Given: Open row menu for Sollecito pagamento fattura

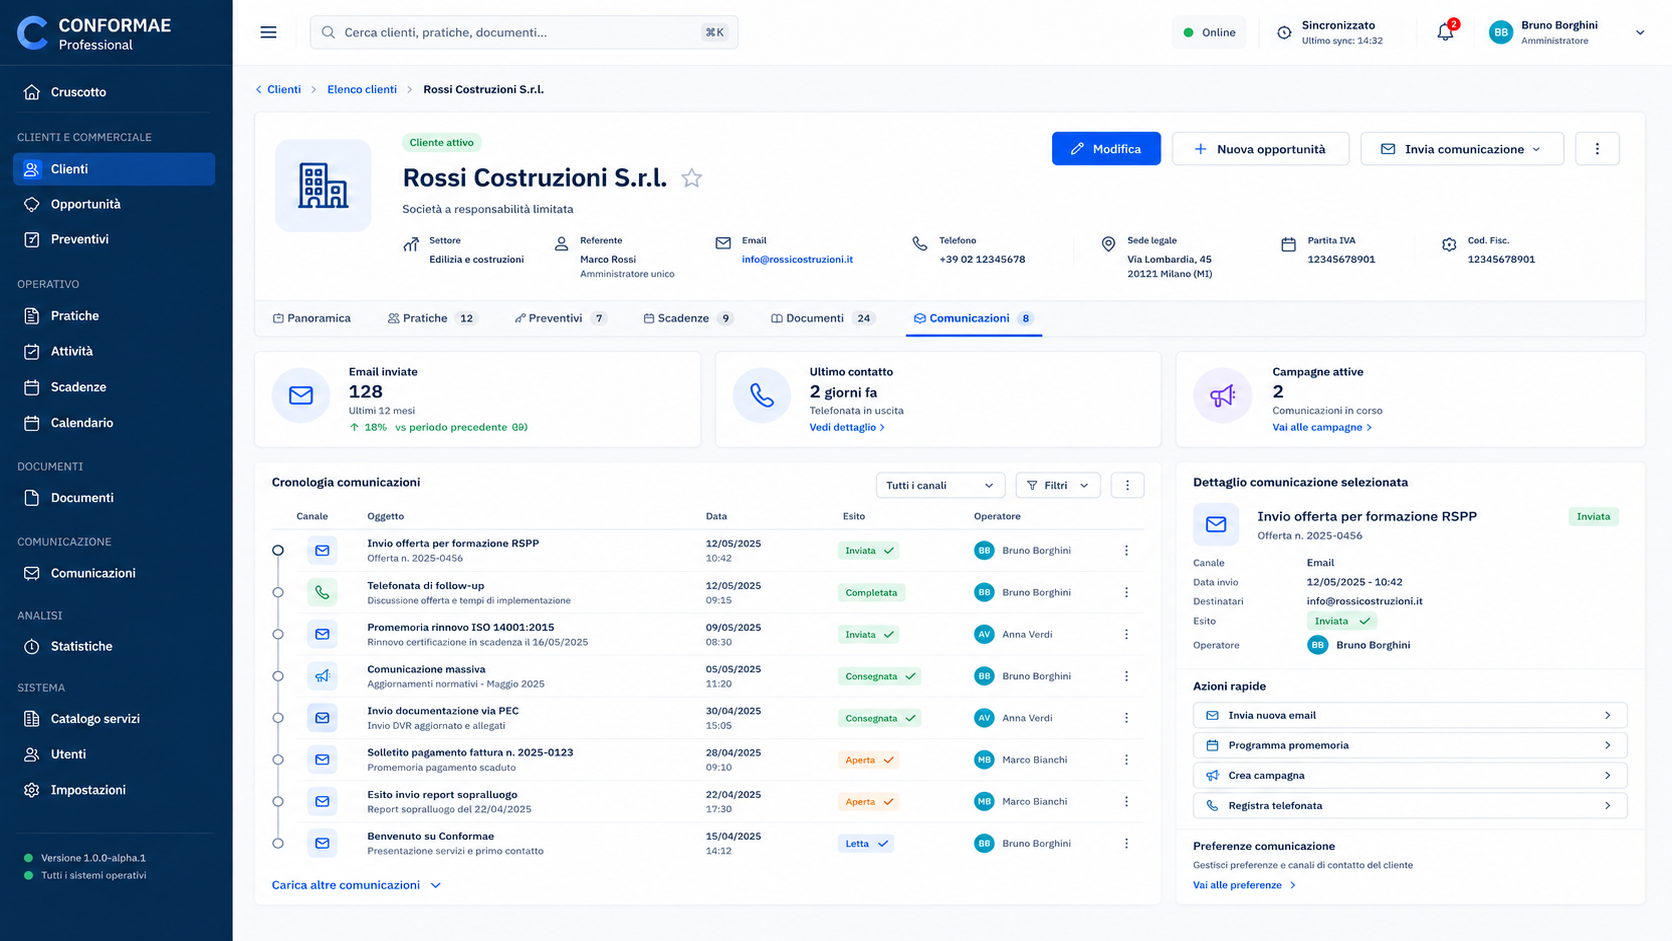Looking at the screenshot, I should coord(1126,760).
